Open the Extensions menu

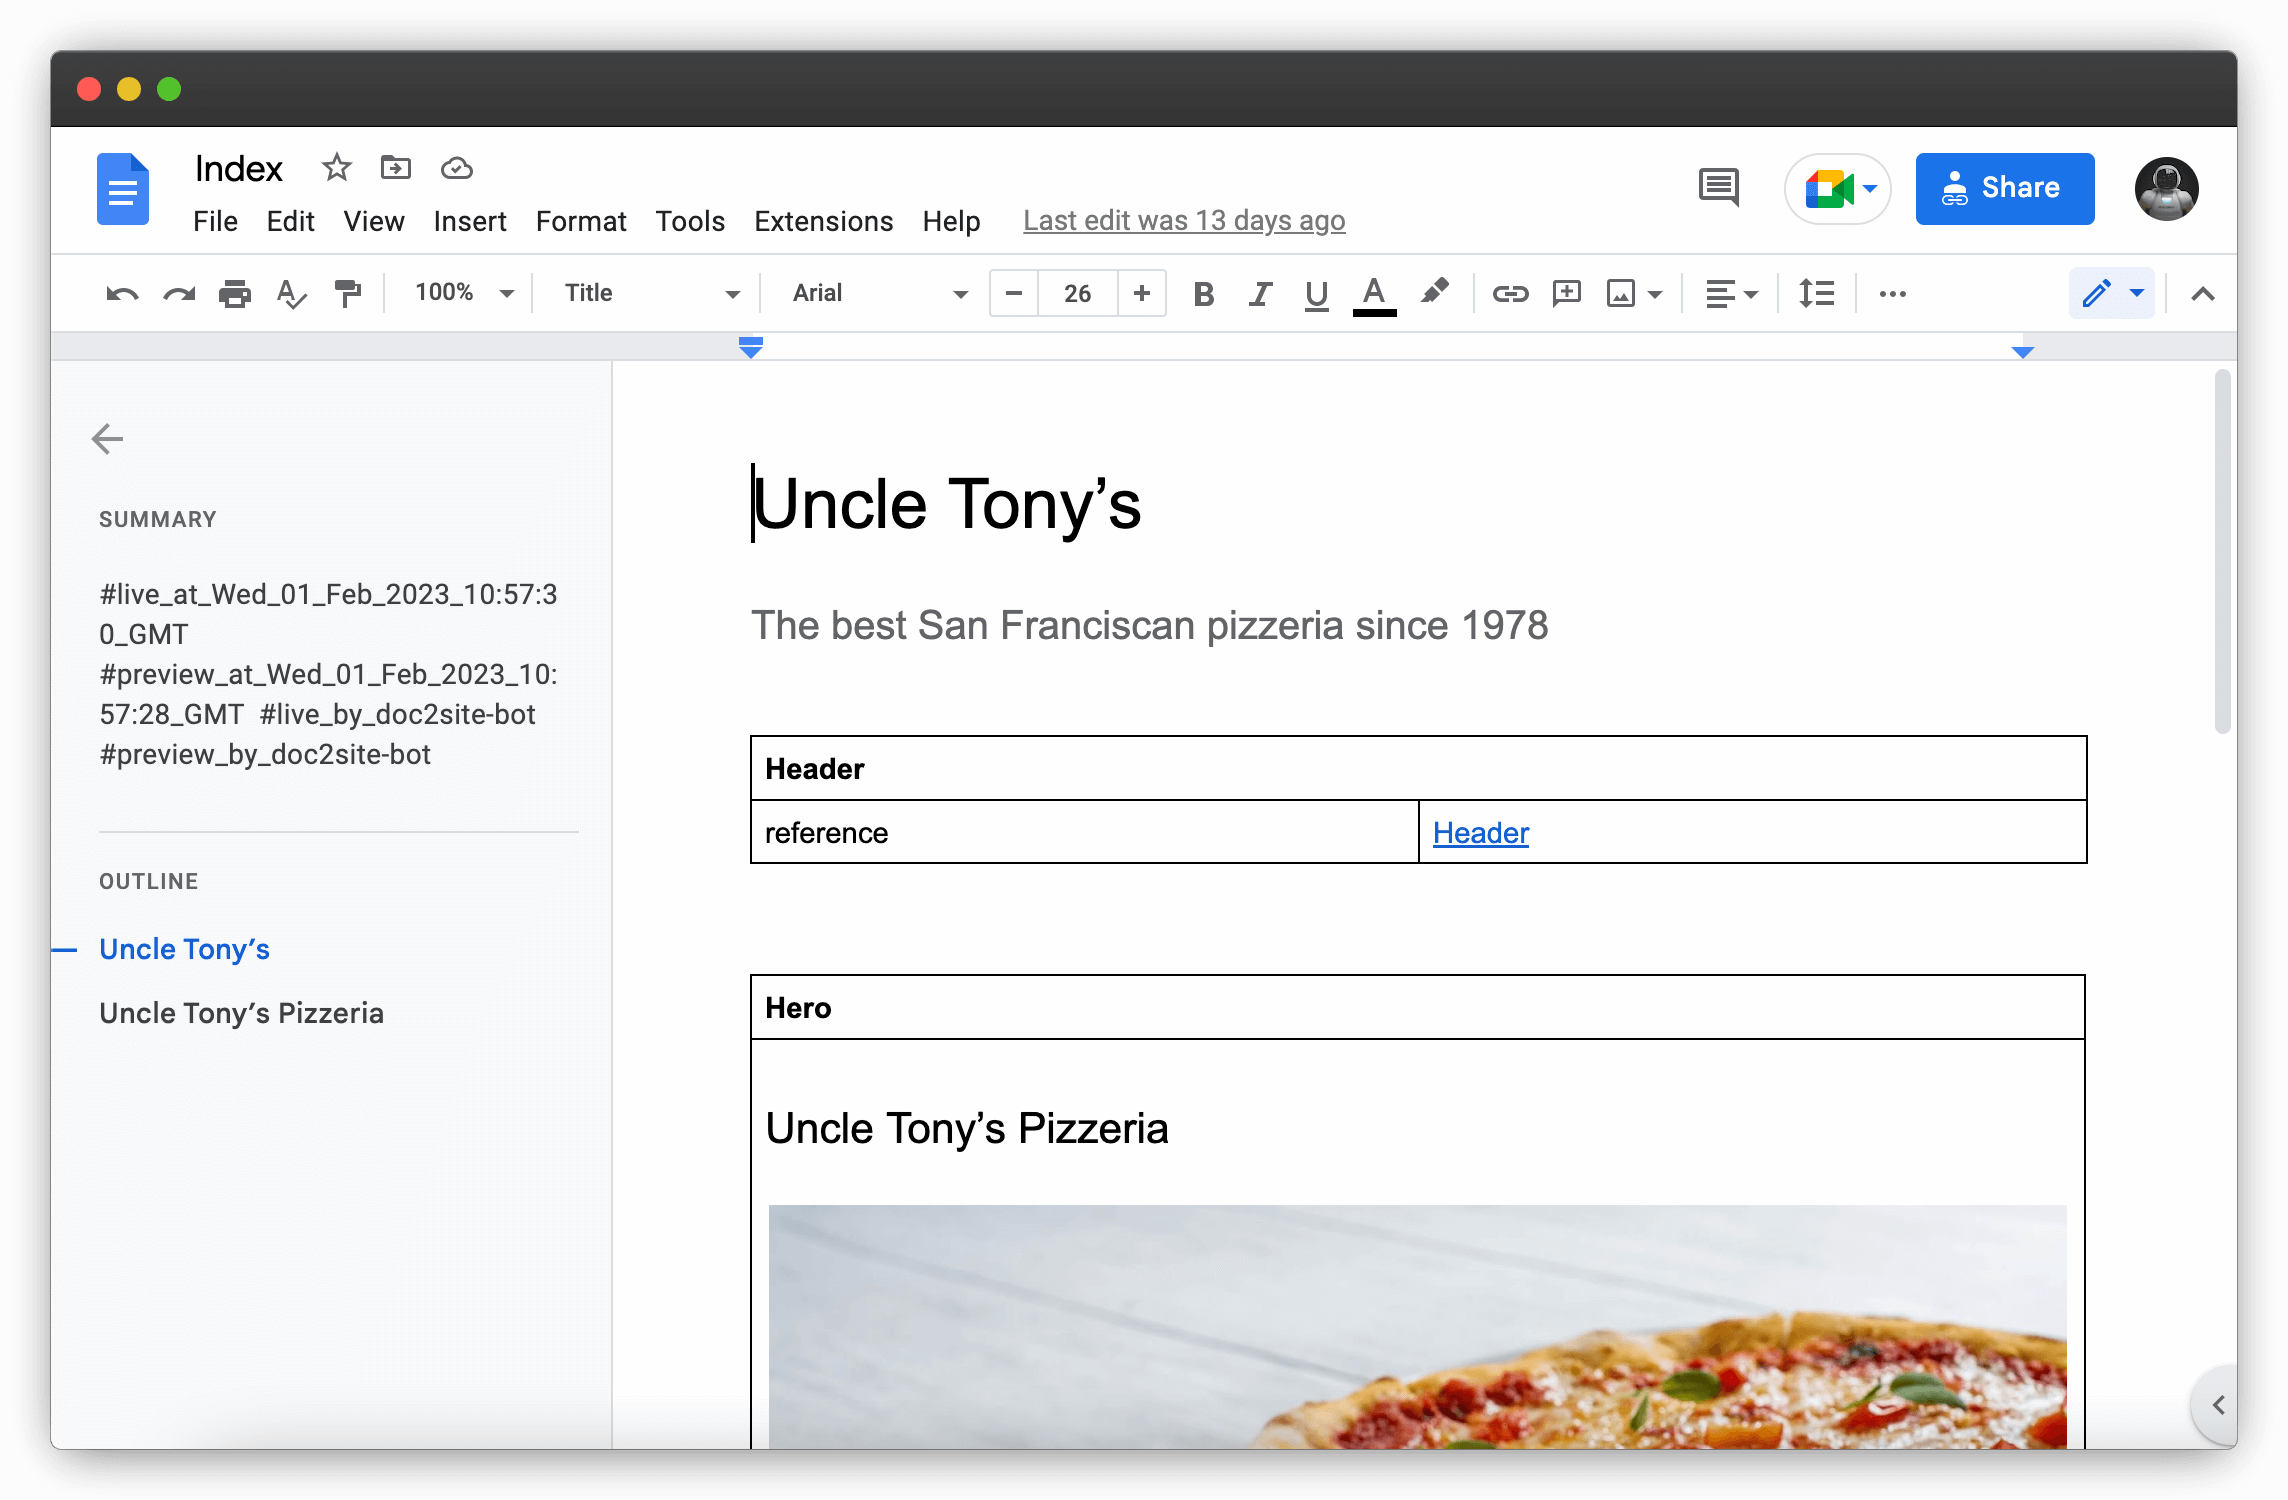(x=823, y=221)
